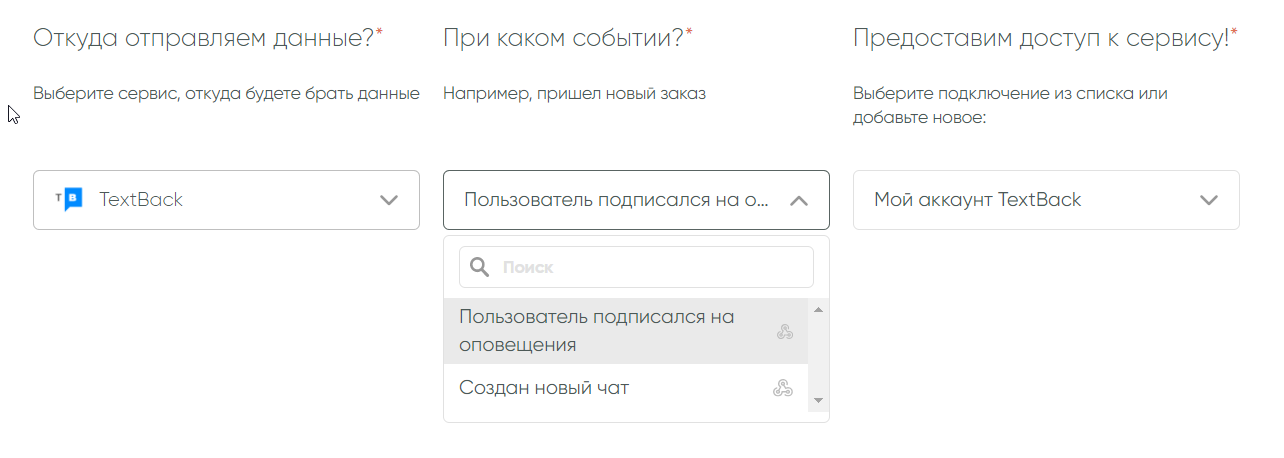This screenshot has width=1284, height=458.
Task: Click the "TextBack" service name in selector
Action: point(141,200)
